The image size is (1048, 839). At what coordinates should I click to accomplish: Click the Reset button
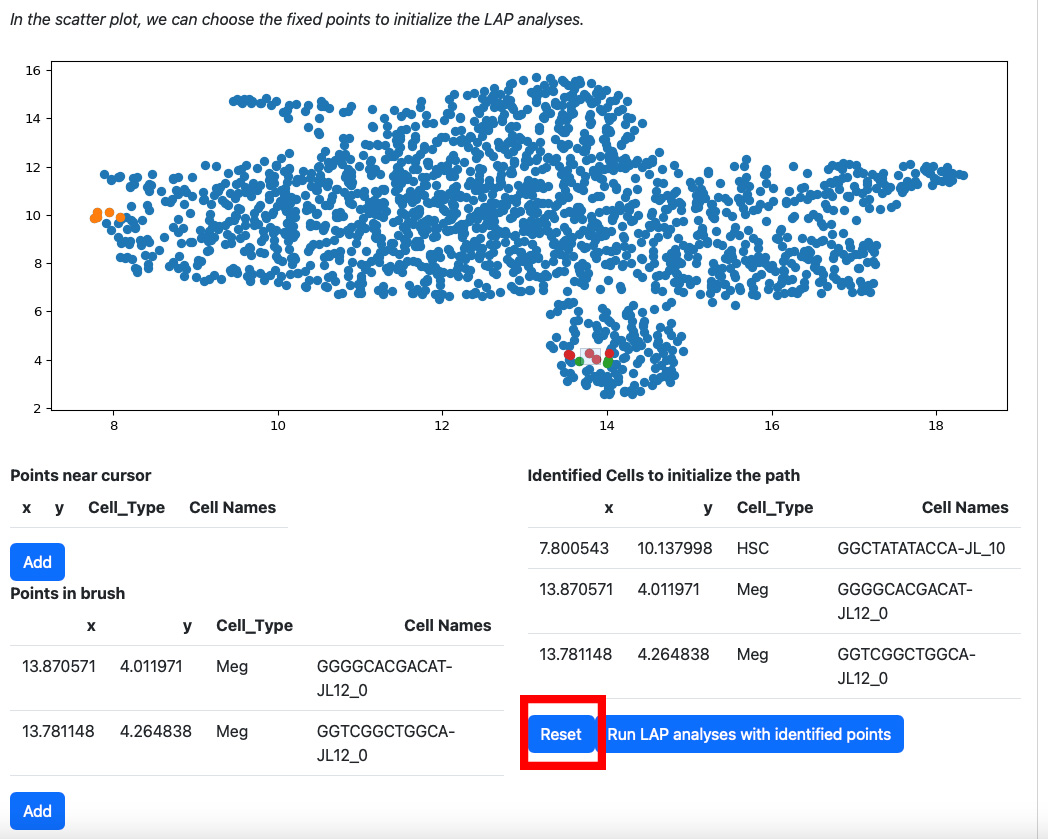coord(561,734)
